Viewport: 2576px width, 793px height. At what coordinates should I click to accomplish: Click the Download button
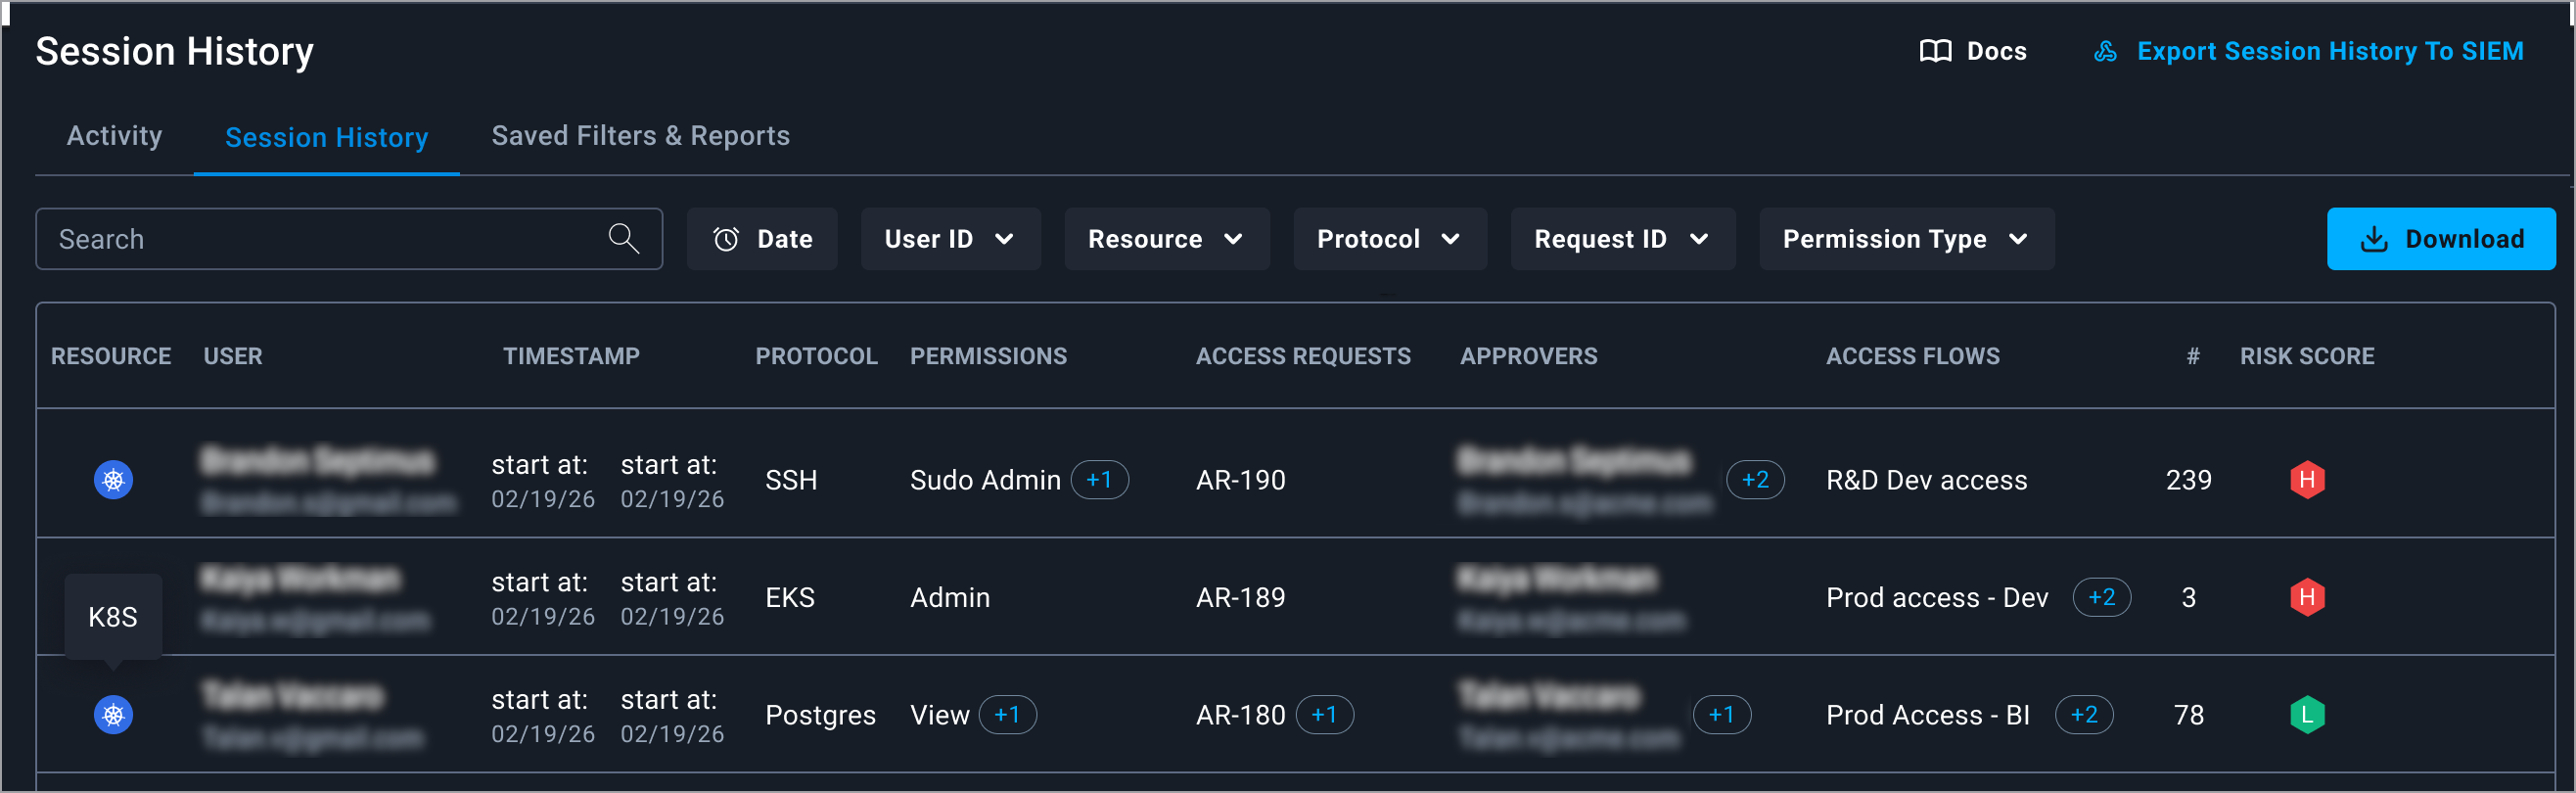(2440, 239)
